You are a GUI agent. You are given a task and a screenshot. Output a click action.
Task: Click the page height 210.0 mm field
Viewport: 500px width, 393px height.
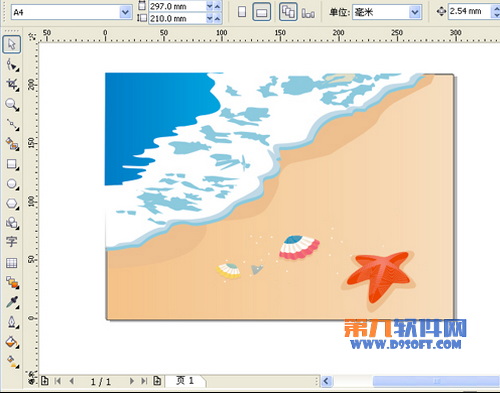tap(177, 18)
